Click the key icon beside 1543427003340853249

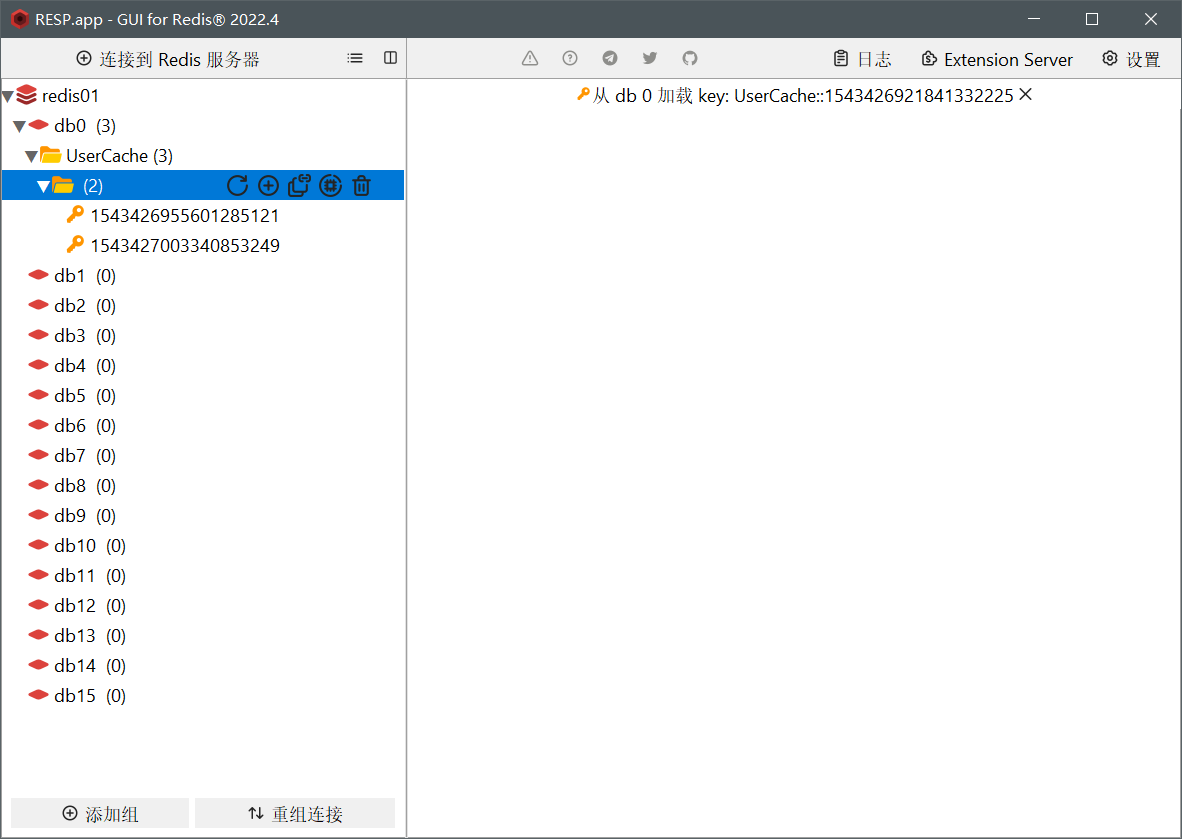(75, 245)
